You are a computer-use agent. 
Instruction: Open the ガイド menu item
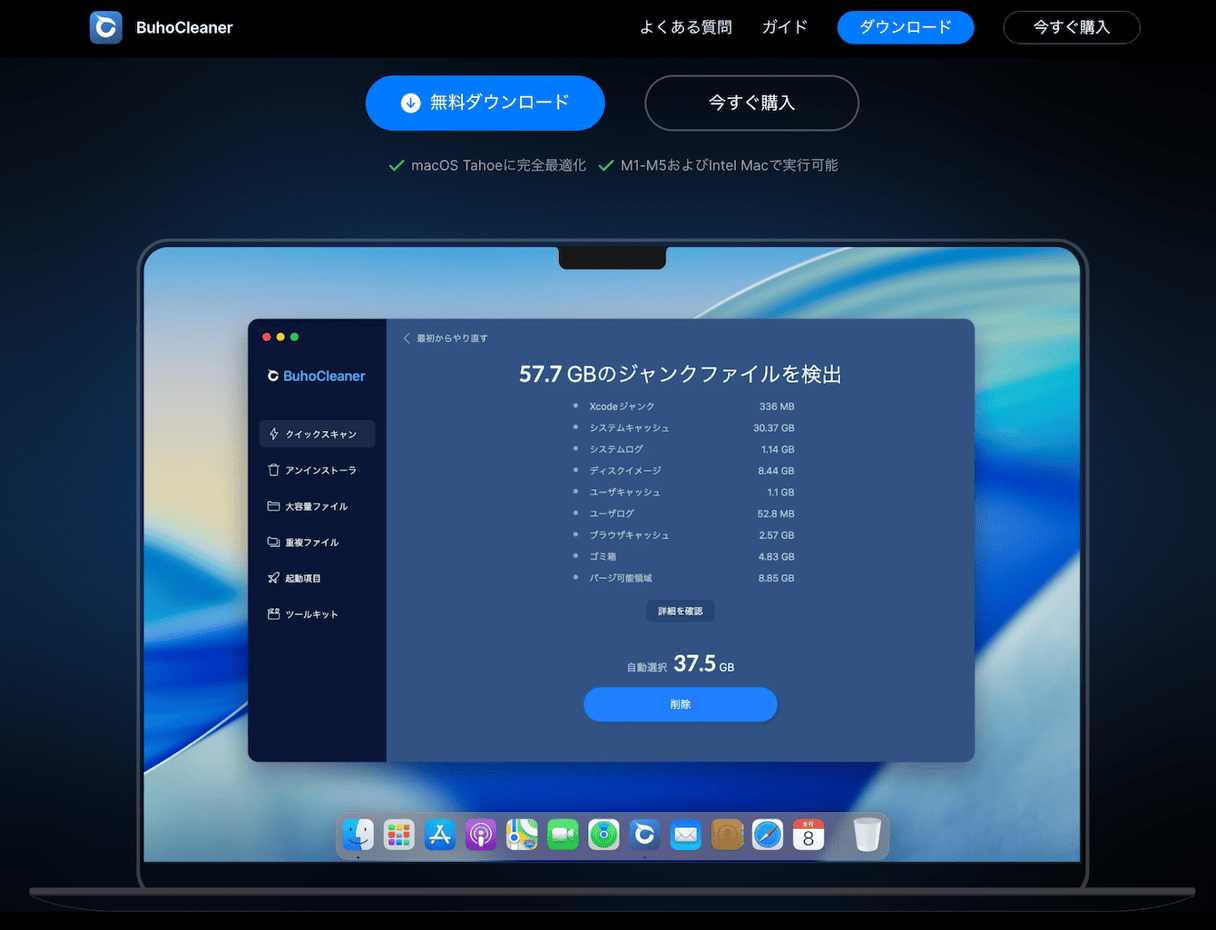[x=785, y=27]
